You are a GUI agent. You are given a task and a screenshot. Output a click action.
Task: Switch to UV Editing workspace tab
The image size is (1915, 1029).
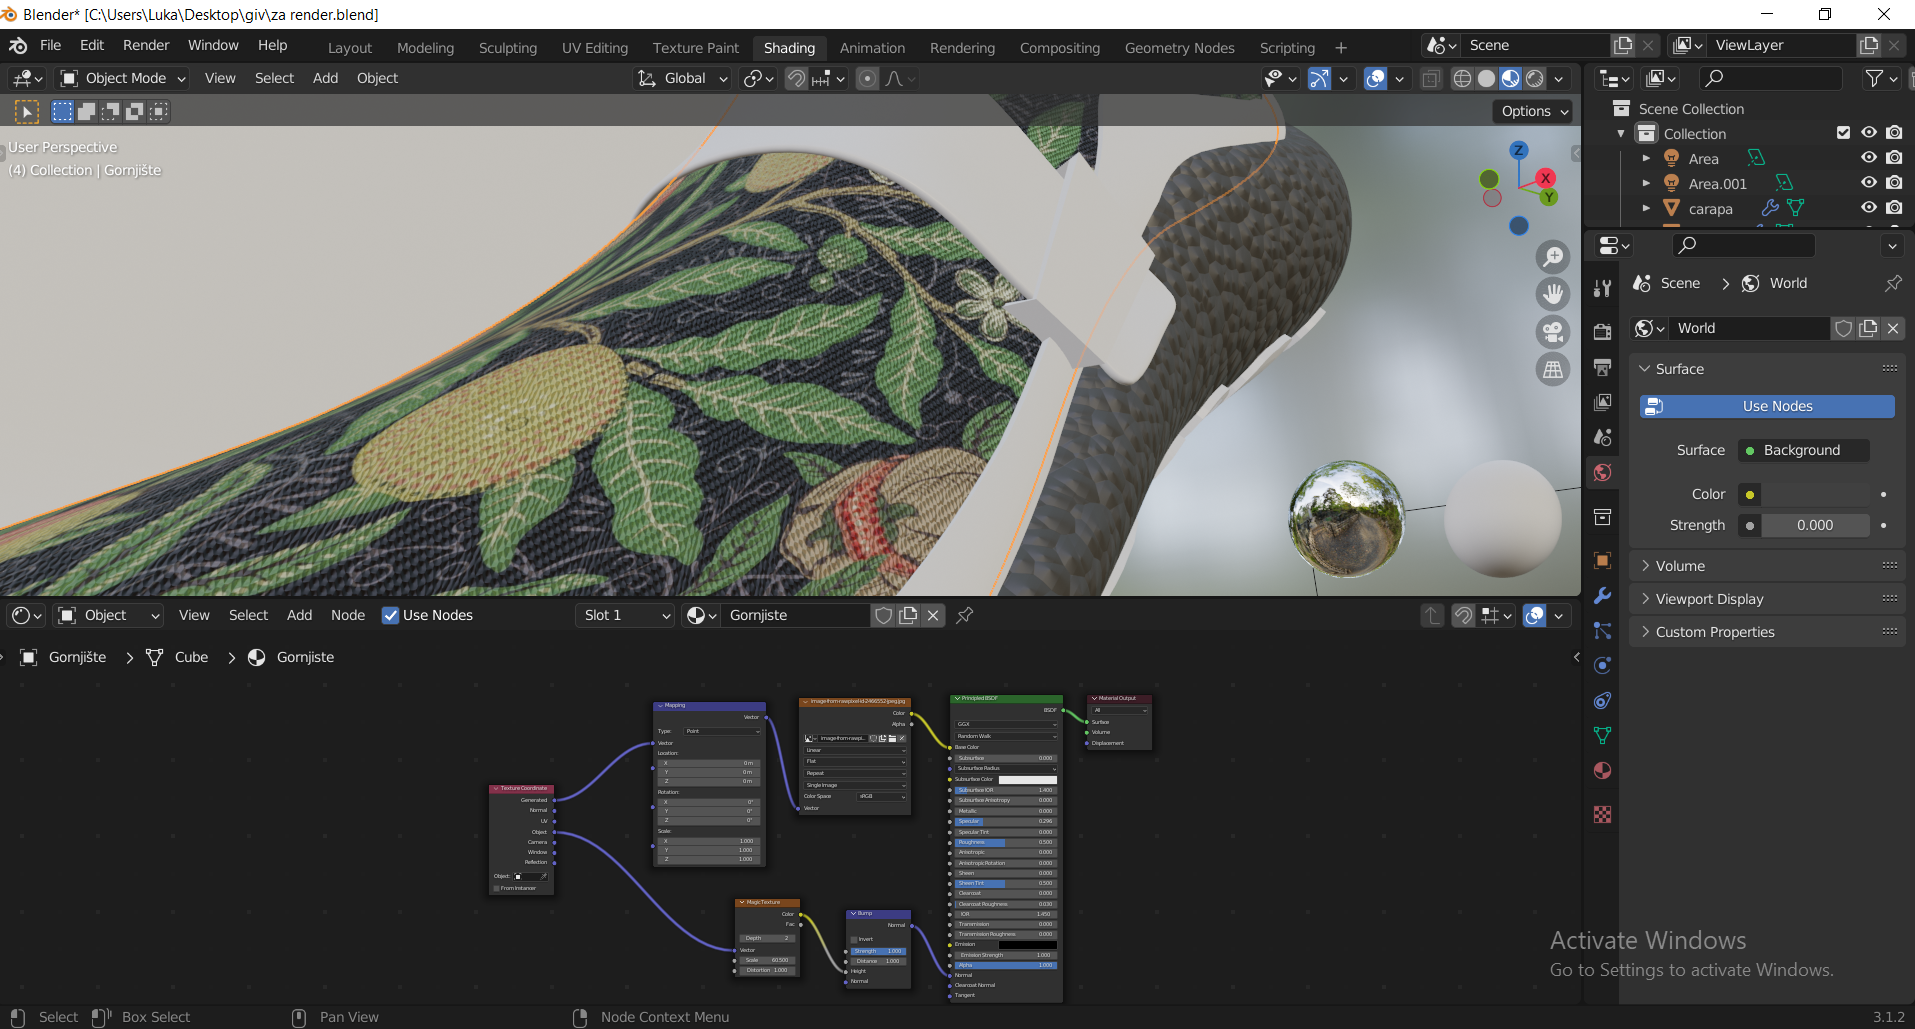(x=595, y=48)
